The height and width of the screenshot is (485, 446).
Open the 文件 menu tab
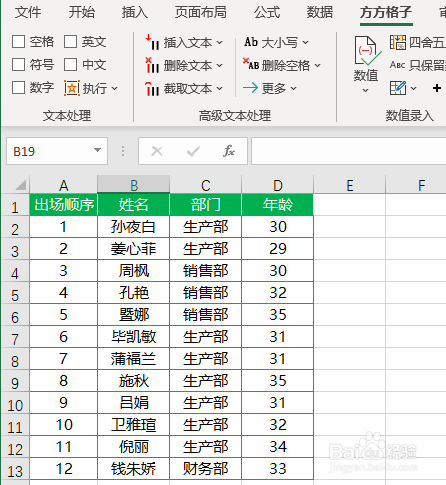point(28,12)
